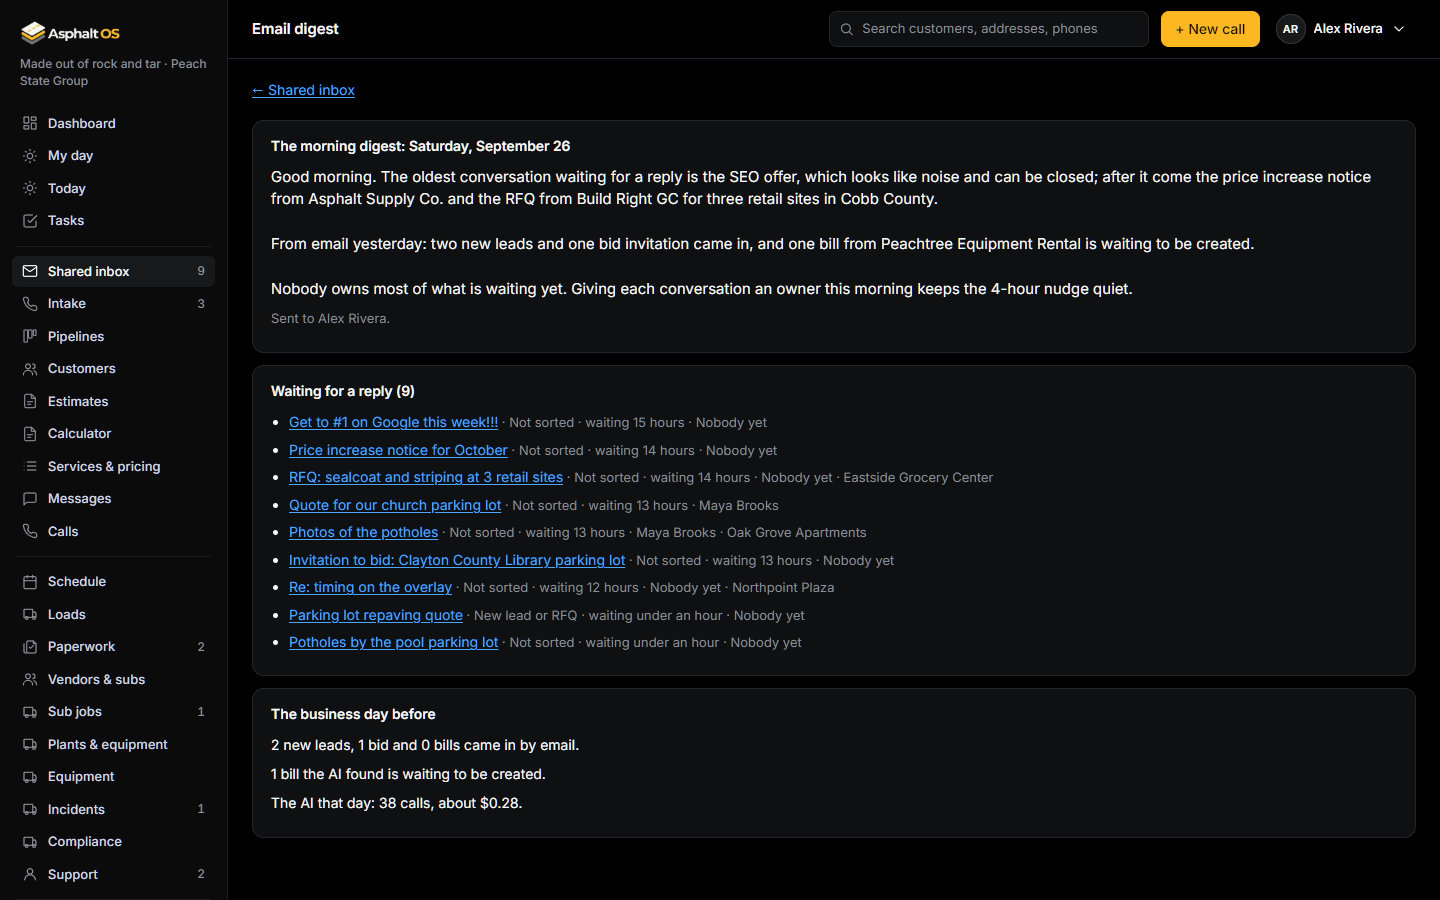Click the Support person icon

point(30,874)
